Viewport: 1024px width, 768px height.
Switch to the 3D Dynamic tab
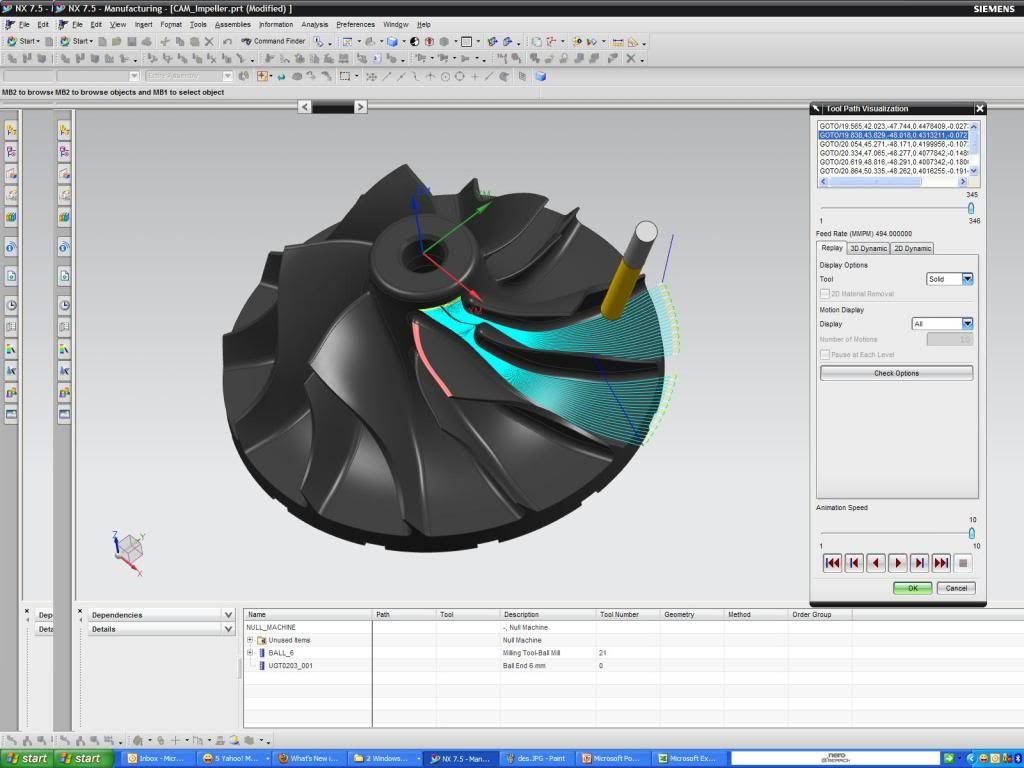(869, 248)
